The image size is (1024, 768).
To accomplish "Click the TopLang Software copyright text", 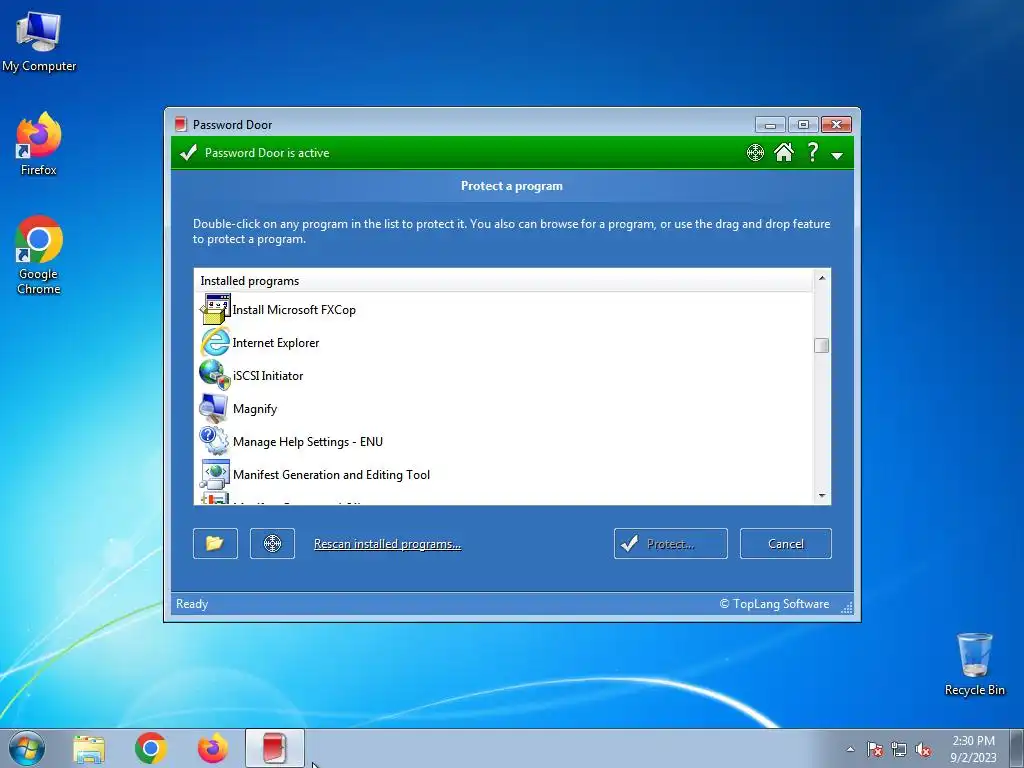I will (x=774, y=604).
